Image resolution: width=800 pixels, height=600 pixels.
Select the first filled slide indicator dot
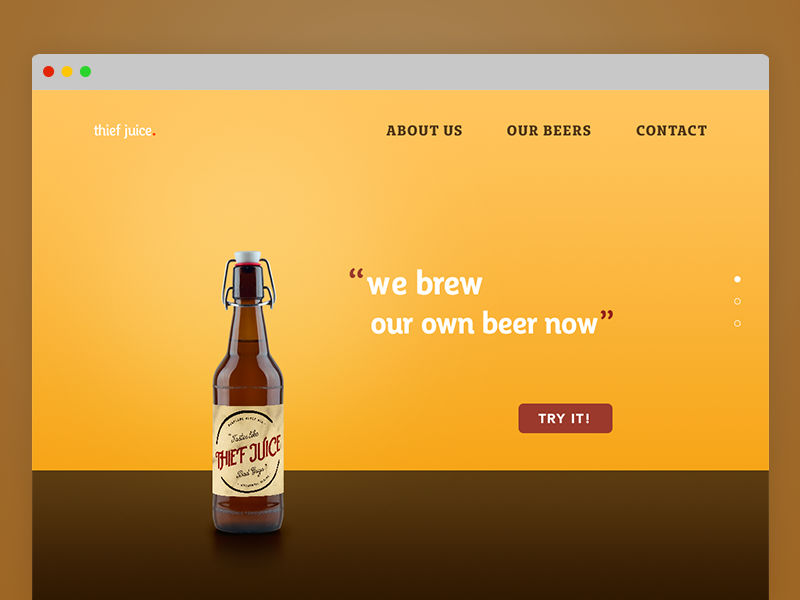pos(737,279)
